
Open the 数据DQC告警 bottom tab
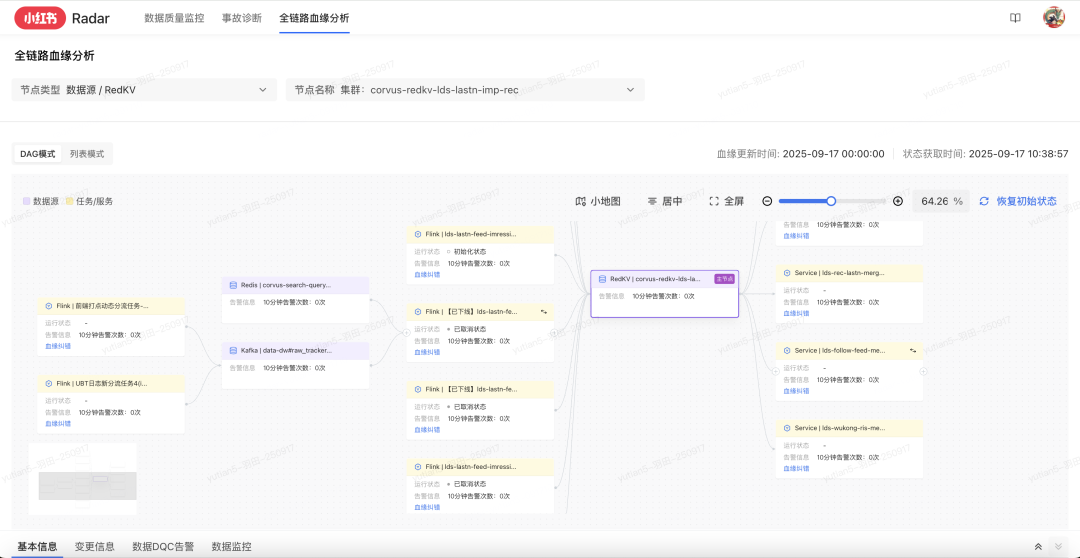(163, 546)
